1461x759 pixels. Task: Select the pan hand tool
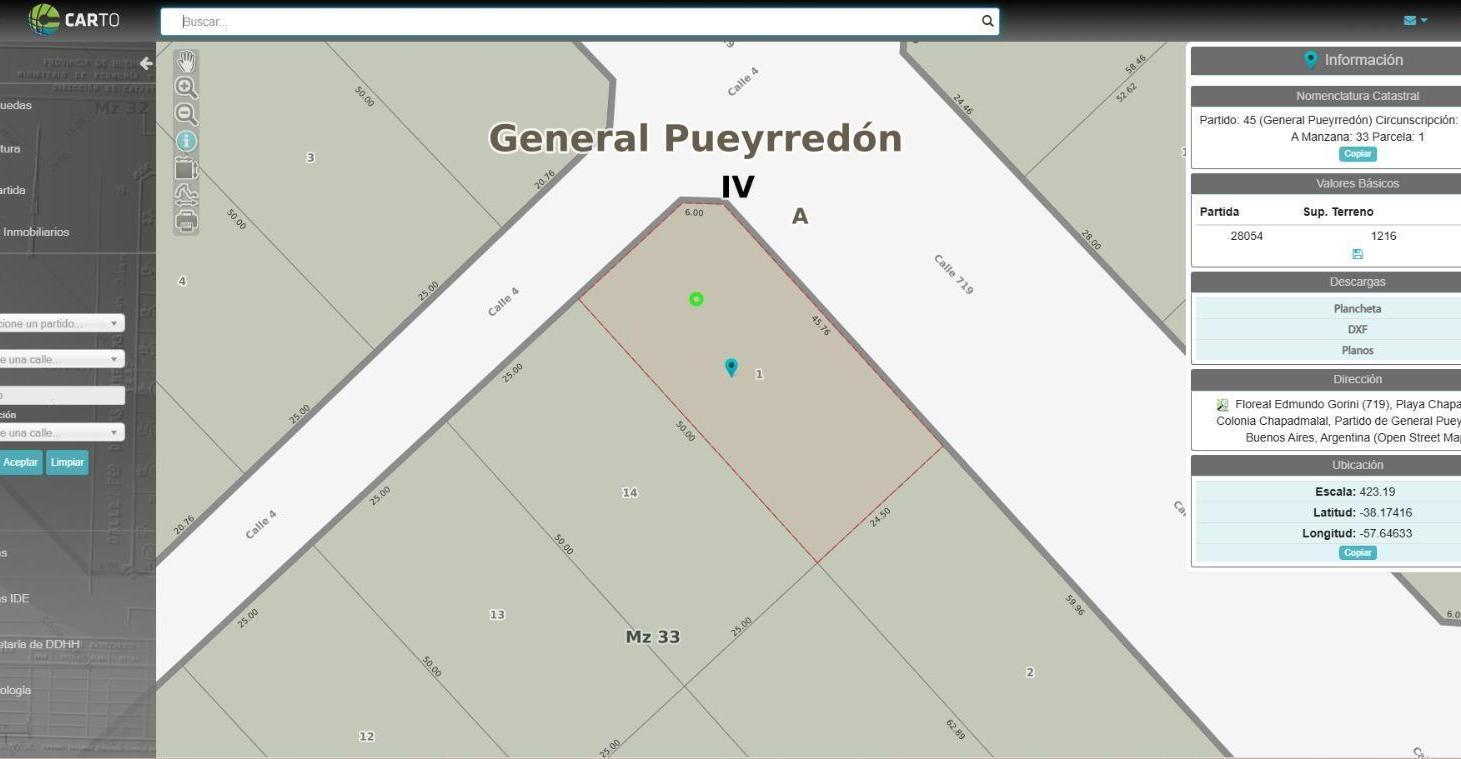click(186, 61)
